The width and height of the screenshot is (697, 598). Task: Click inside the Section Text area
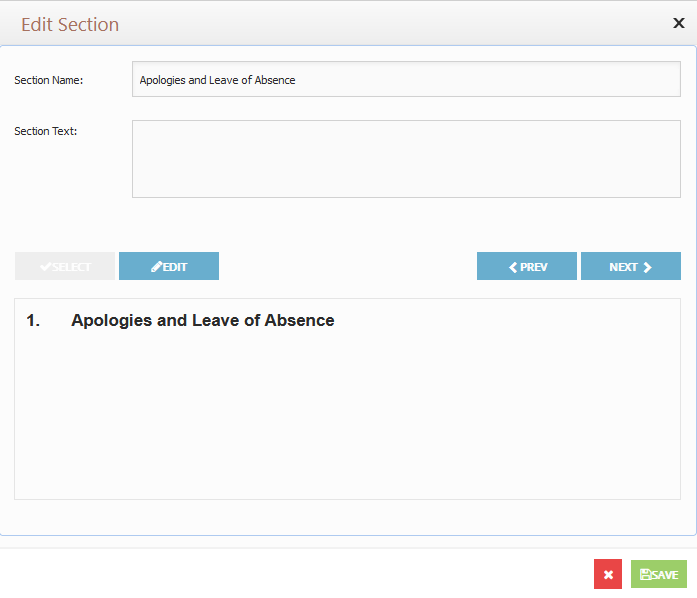(406, 159)
